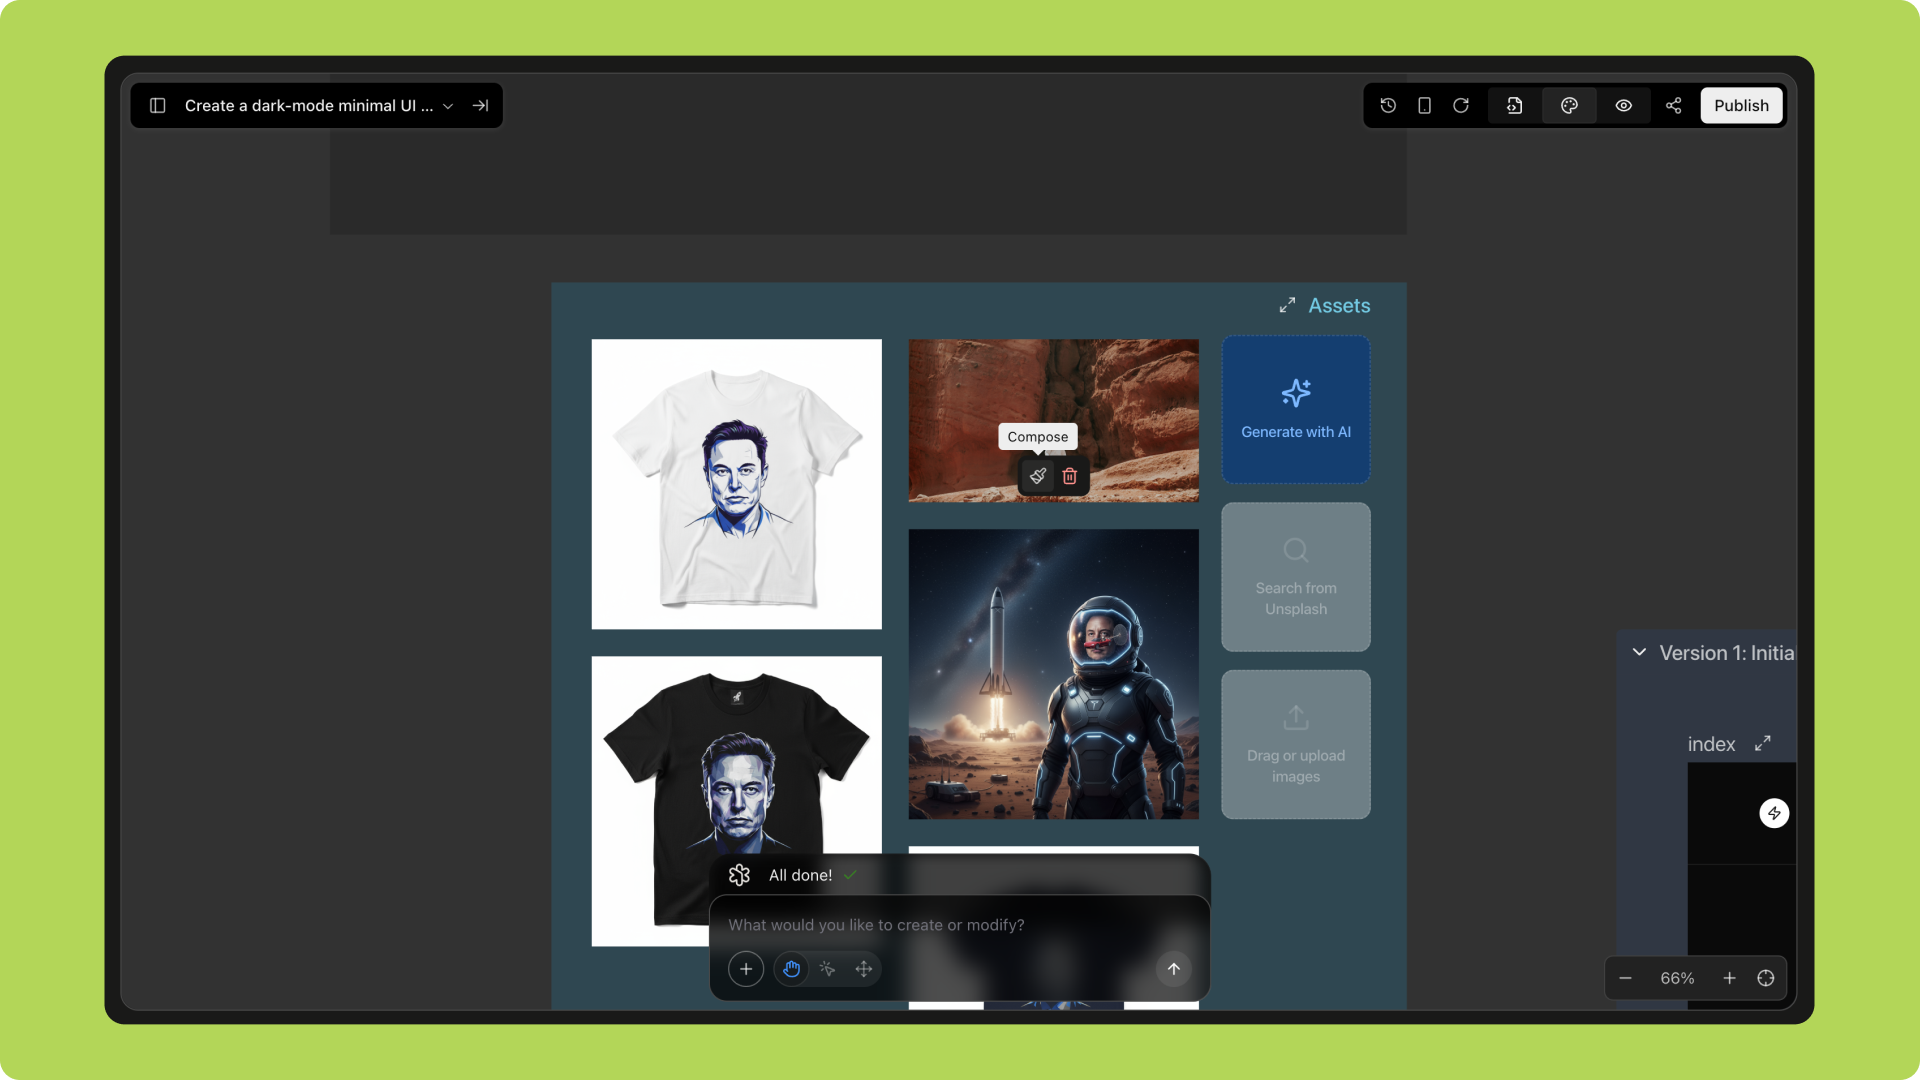
Task: Toggle the eye preview mode
Action: click(x=1623, y=106)
